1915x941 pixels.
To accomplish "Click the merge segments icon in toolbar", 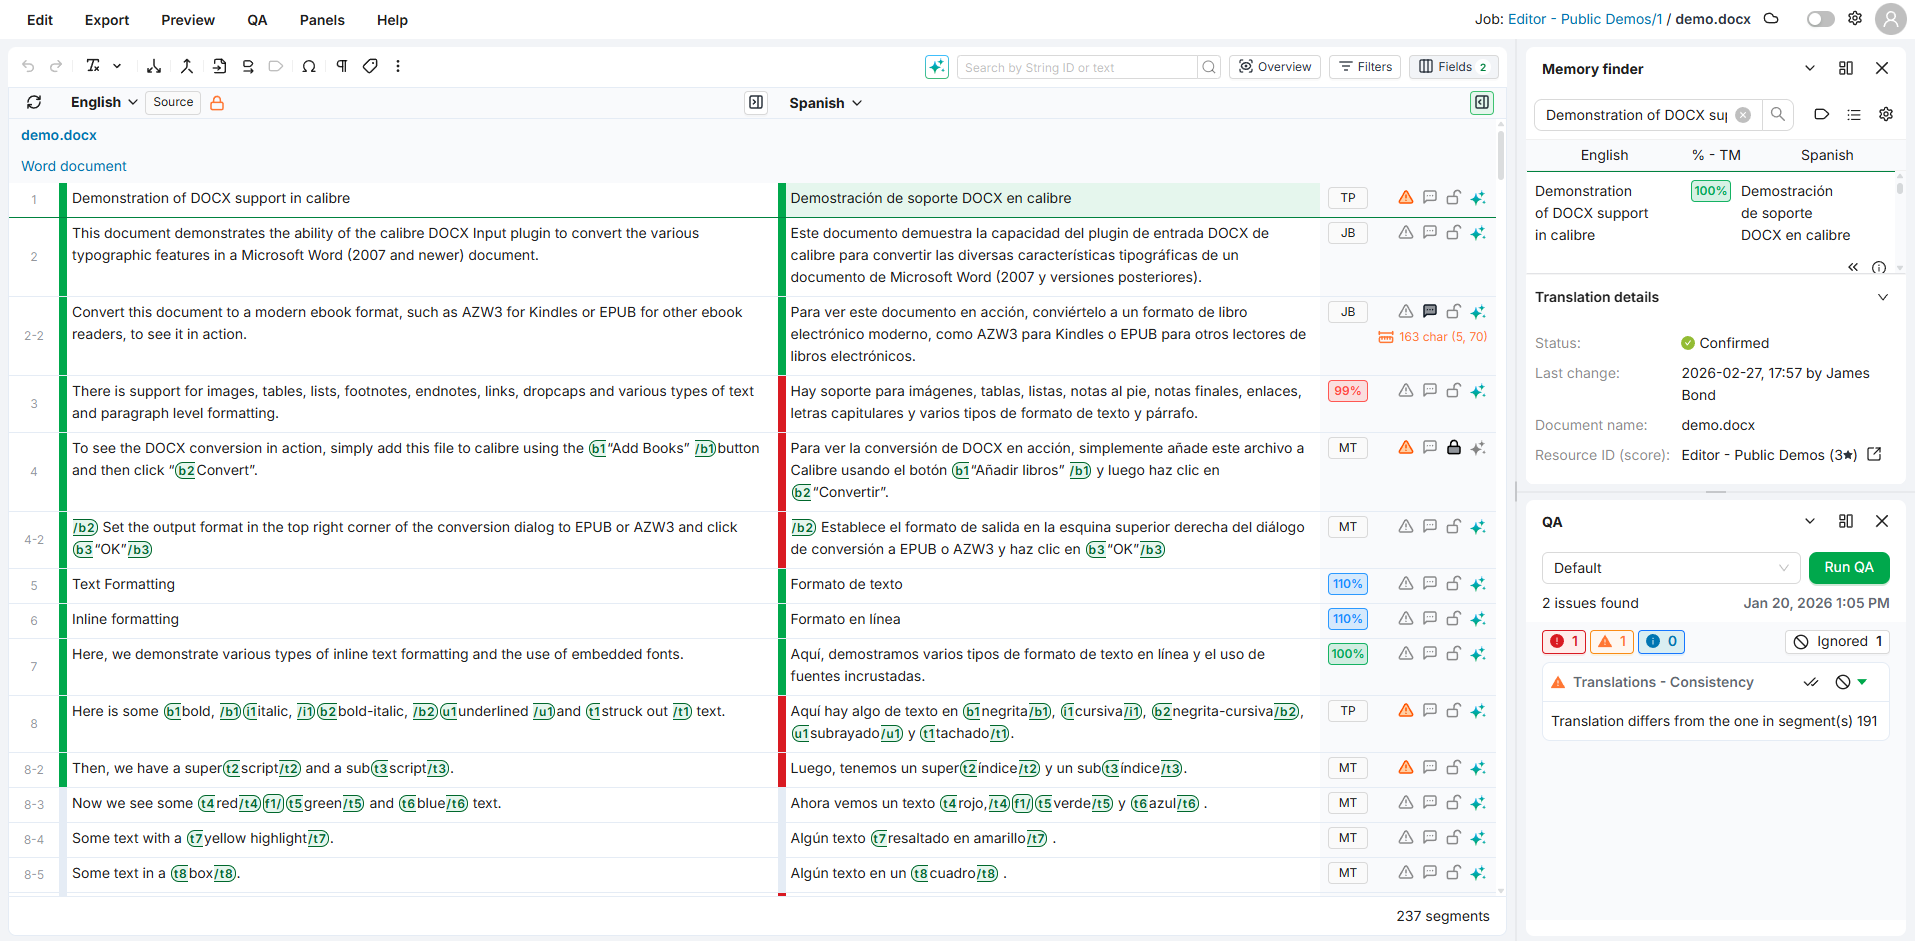I will pos(187,66).
